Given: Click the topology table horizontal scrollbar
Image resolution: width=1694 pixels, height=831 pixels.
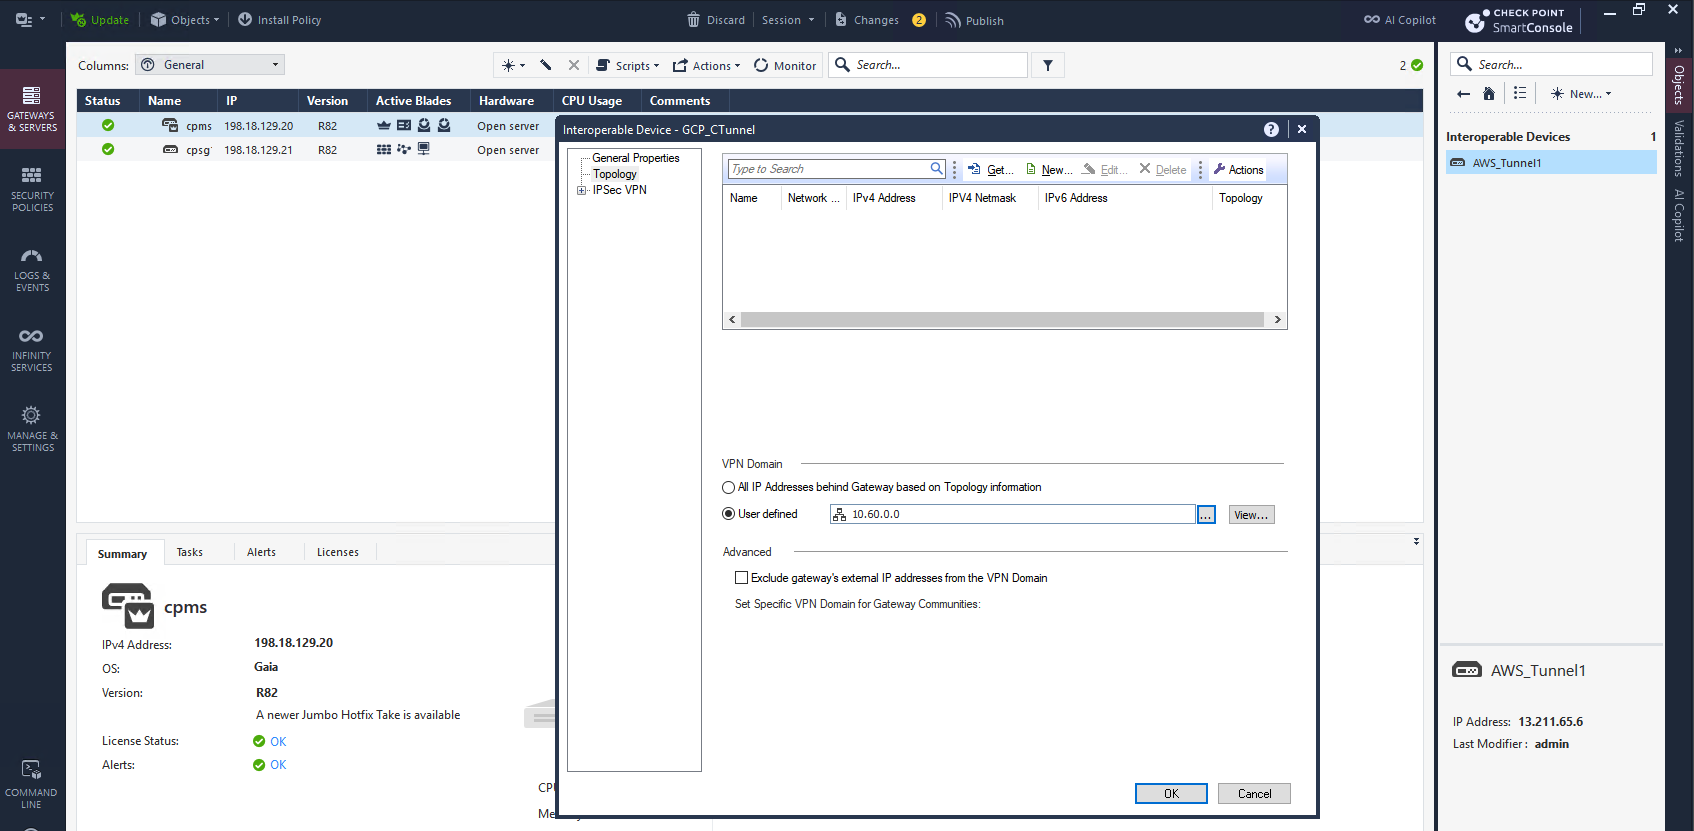Looking at the screenshot, I should 1003,320.
